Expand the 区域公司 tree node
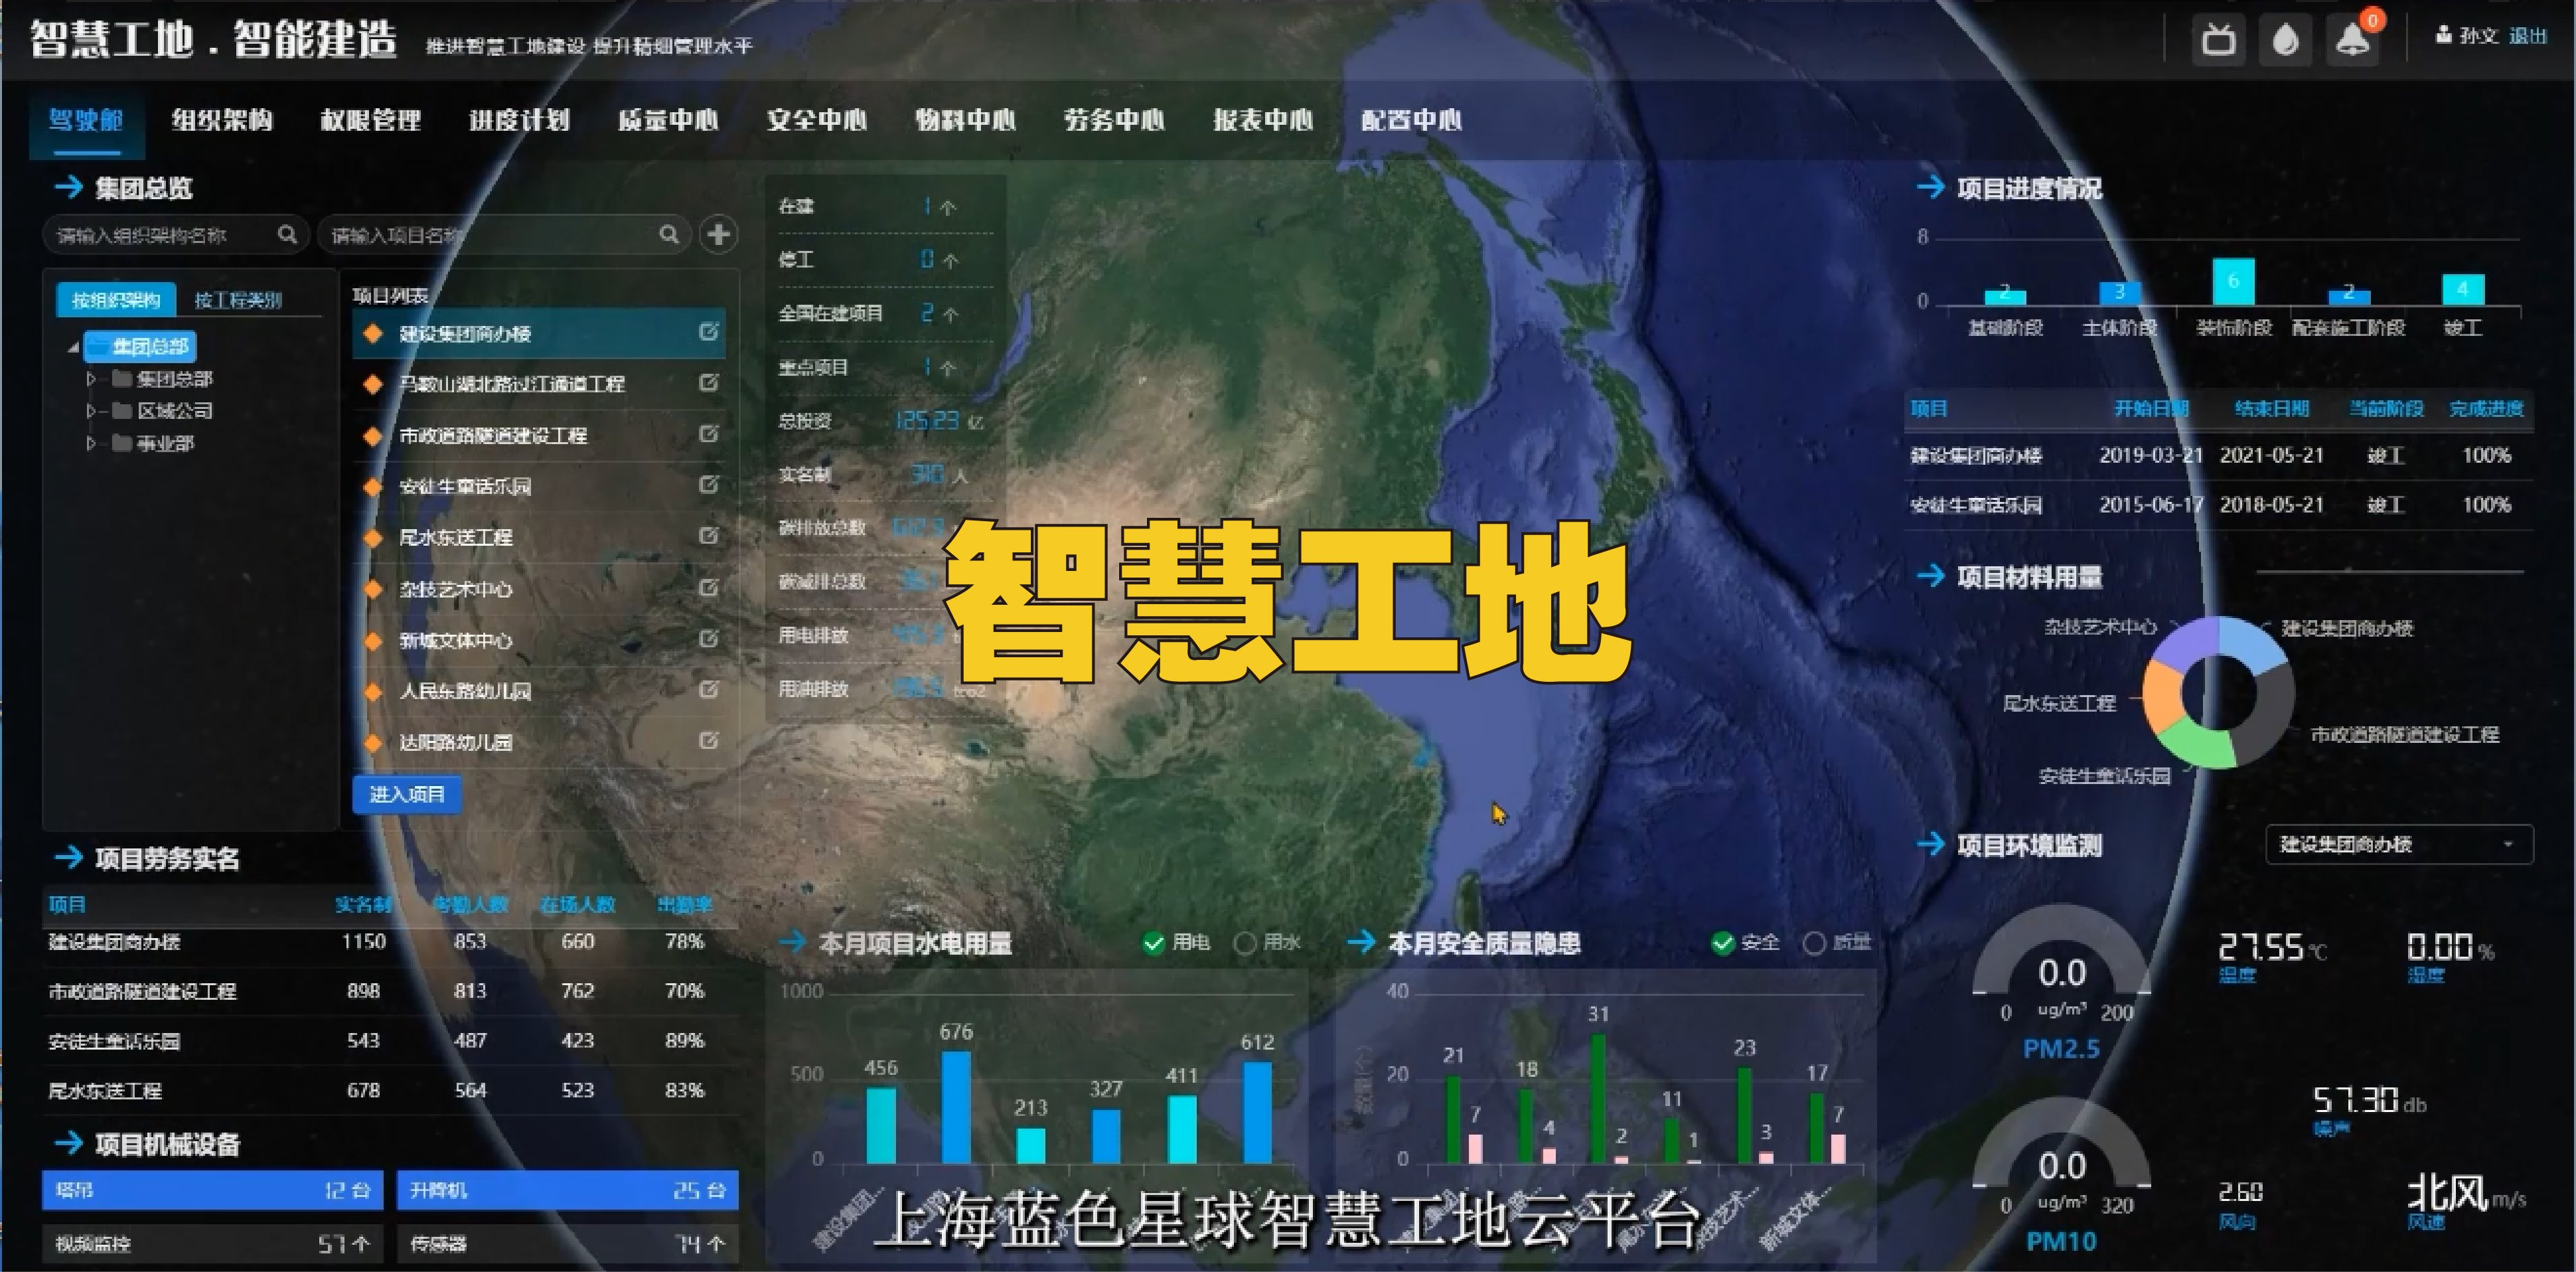This screenshot has height=1272, width=2576. coord(91,411)
